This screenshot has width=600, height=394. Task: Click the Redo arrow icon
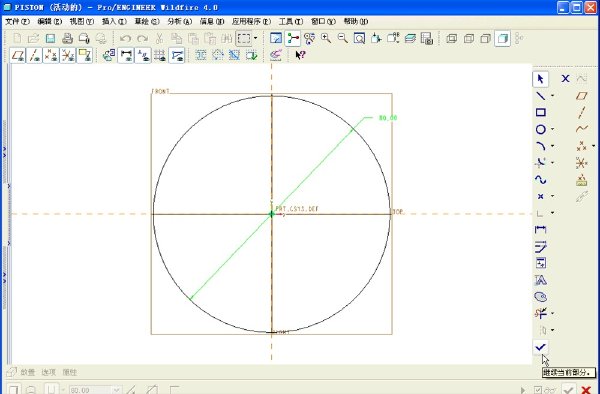coord(142,38)
